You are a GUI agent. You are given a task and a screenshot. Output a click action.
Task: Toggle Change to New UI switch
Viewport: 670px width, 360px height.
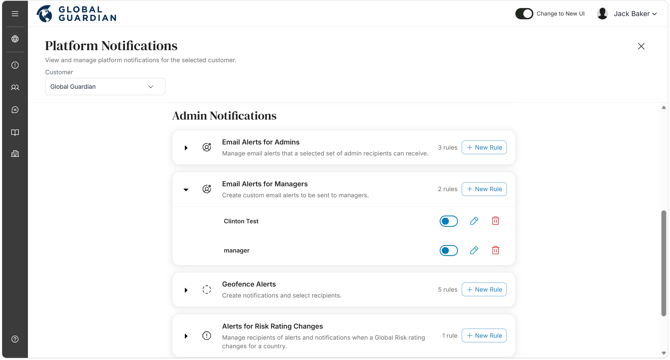click(524, 14)
